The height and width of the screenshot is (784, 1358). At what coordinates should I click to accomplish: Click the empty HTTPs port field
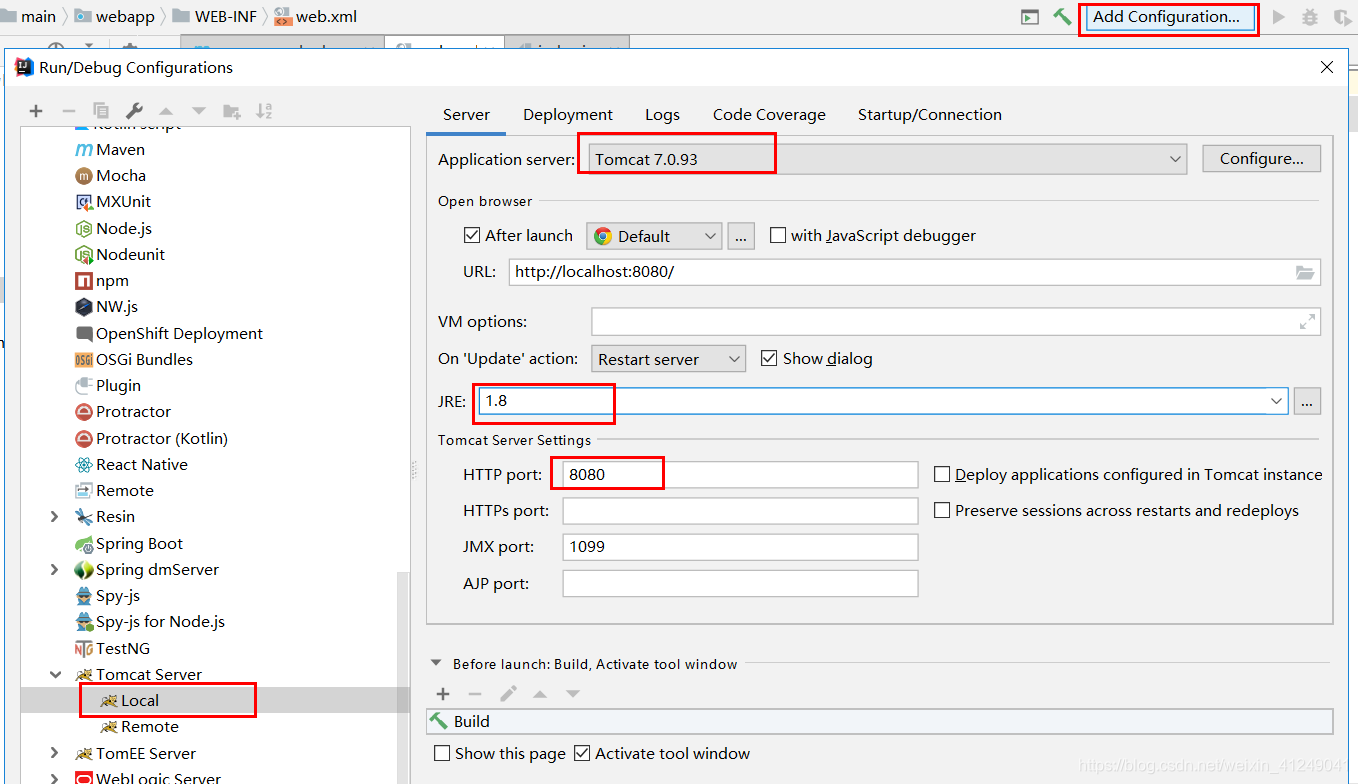pos(740,511)
